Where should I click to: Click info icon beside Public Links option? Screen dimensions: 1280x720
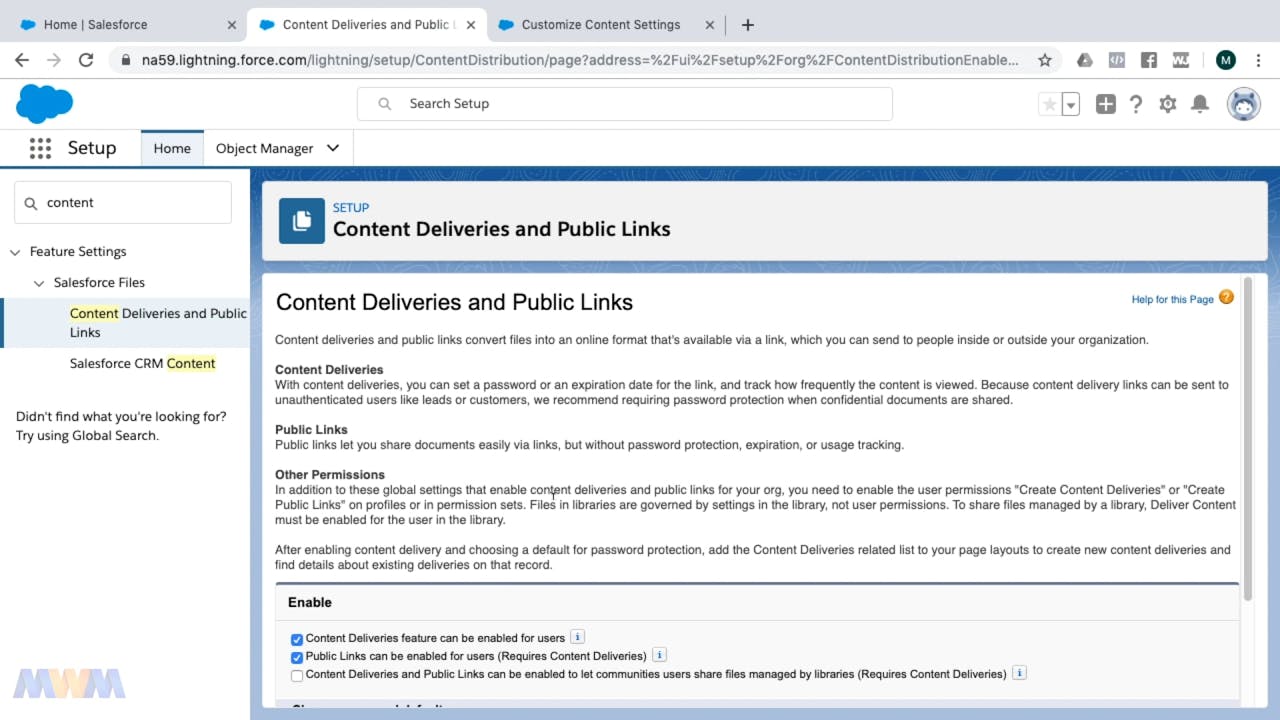click(659, 655)
